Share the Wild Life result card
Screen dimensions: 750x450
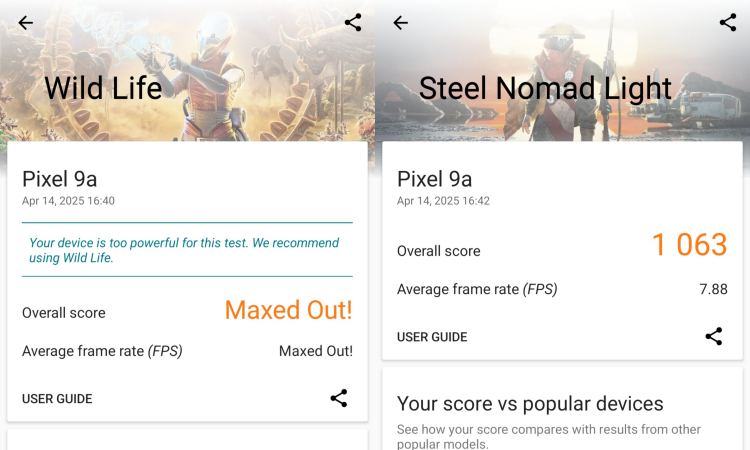[339, 398]
